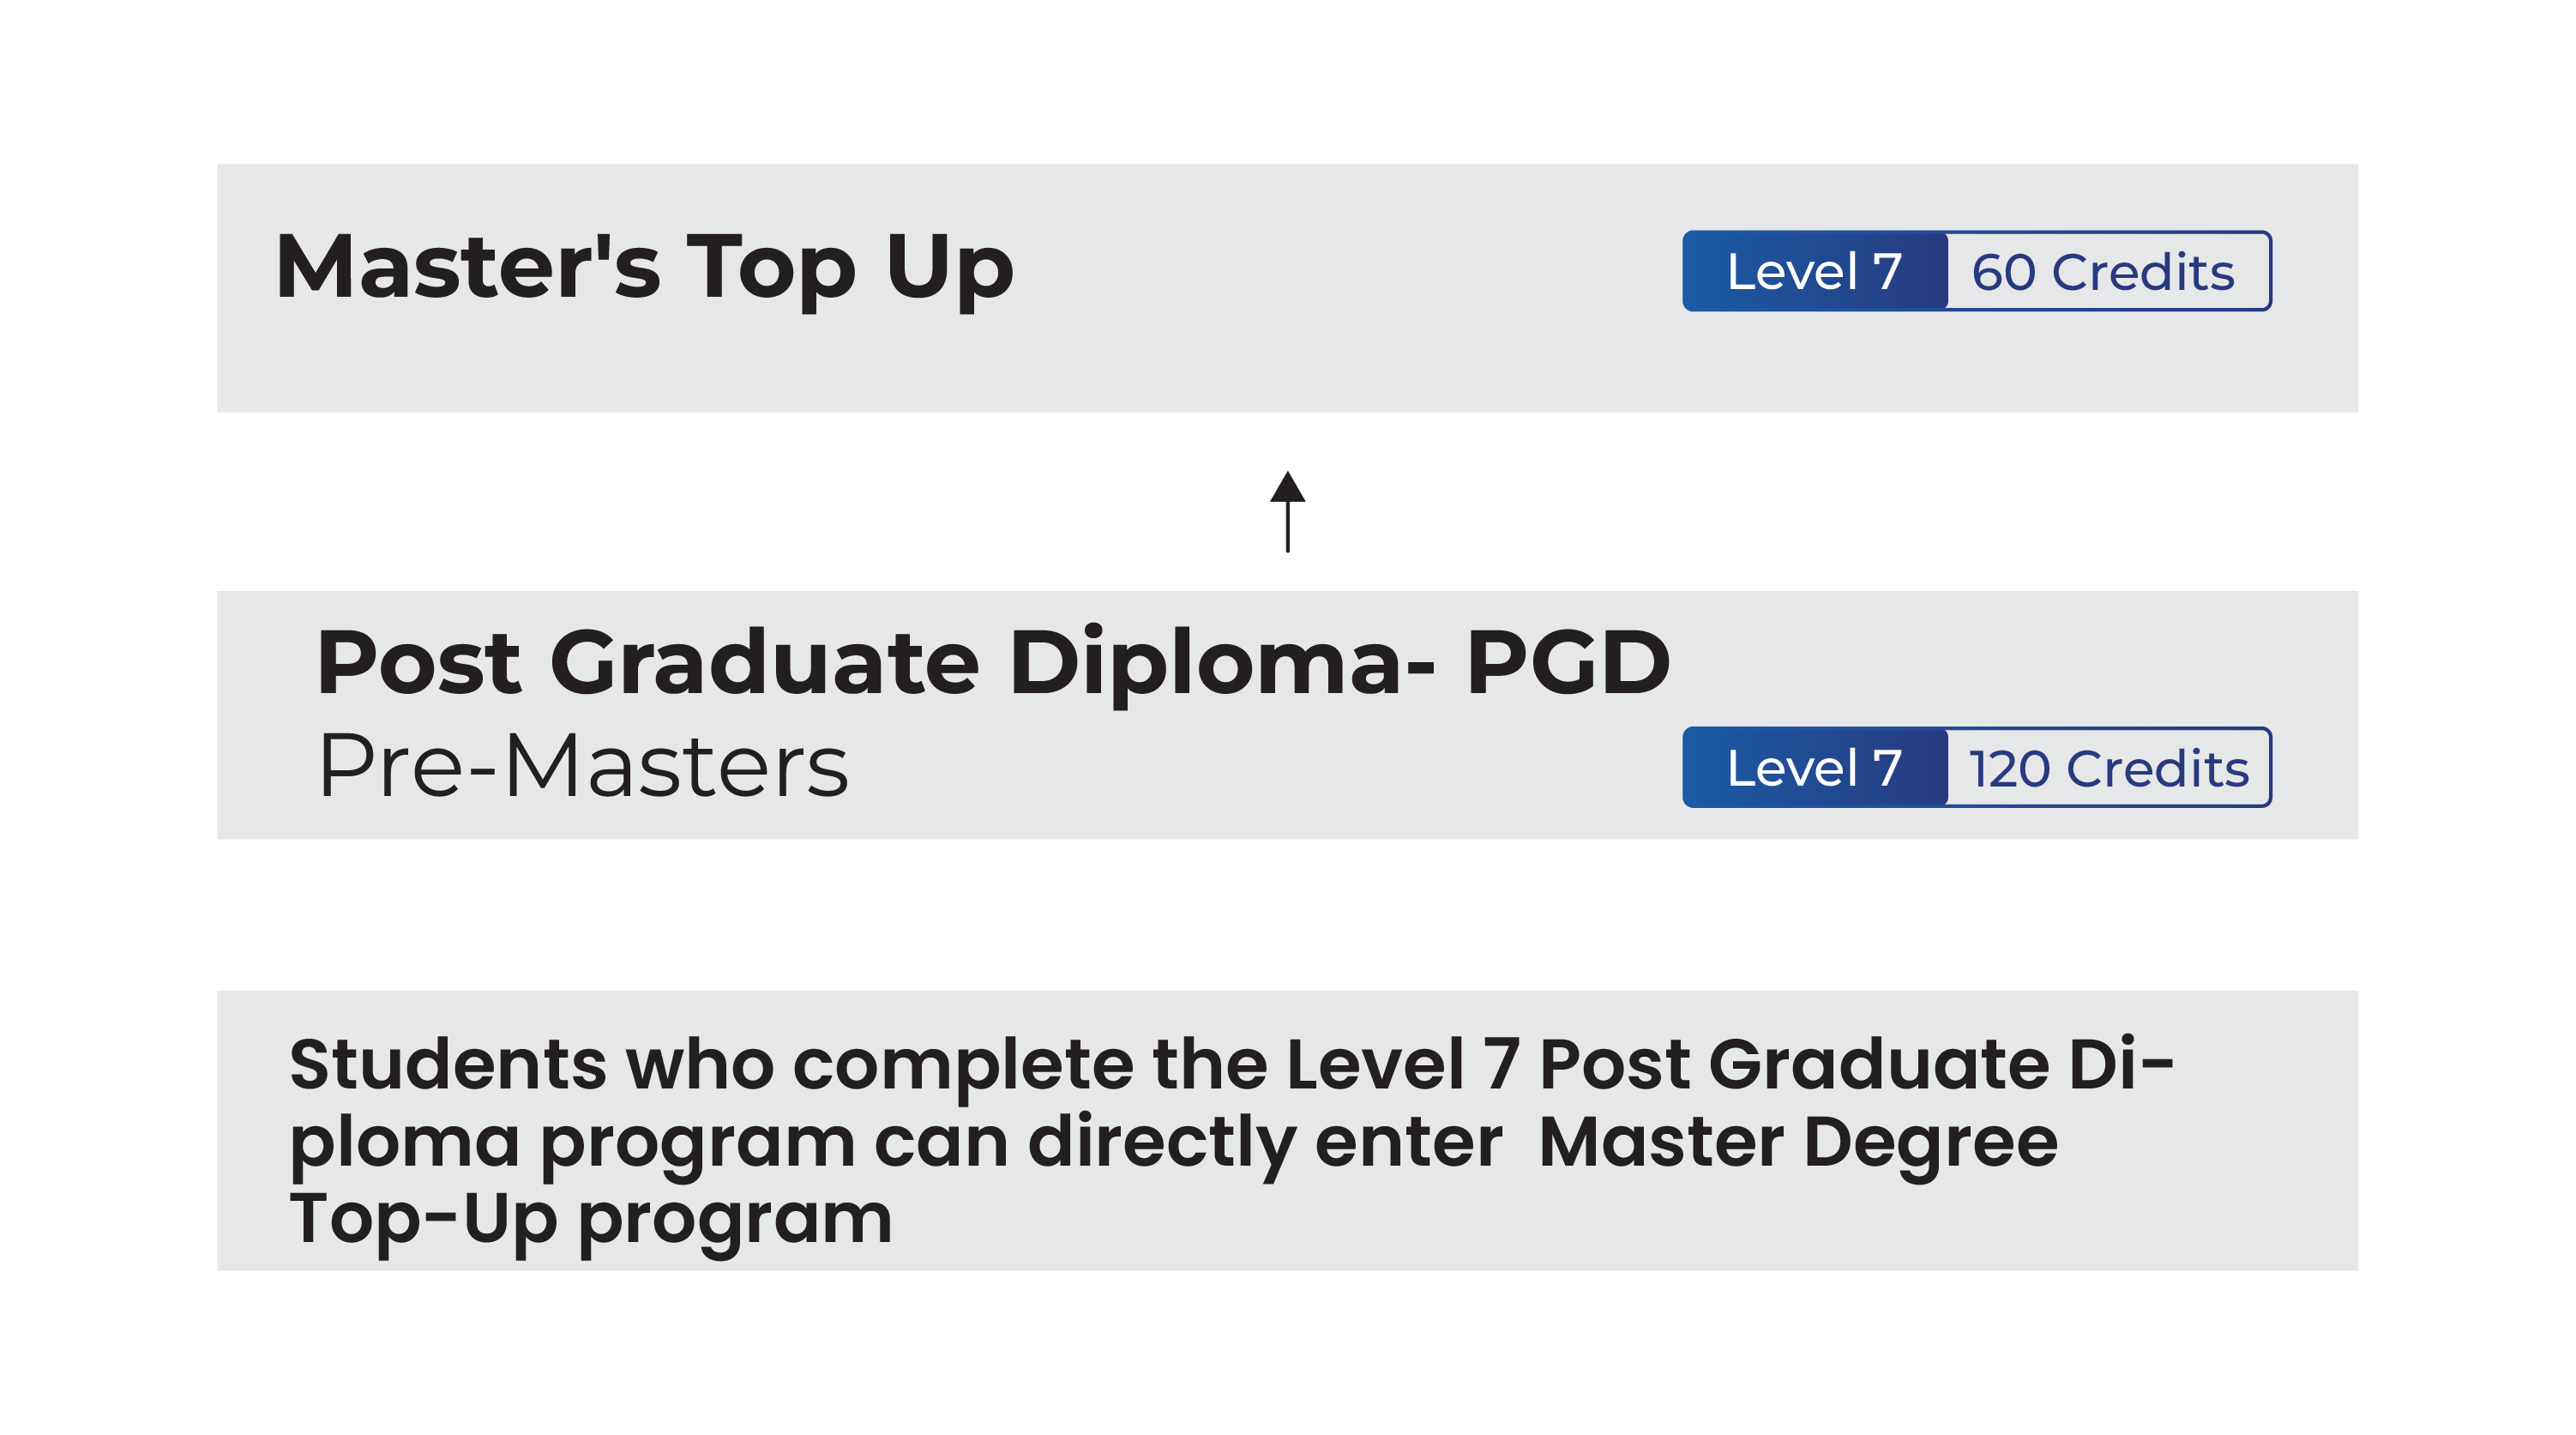Click the Post Graduate words in the bold heading
Screen dimensions: 2576x1435
coord(647,662)
